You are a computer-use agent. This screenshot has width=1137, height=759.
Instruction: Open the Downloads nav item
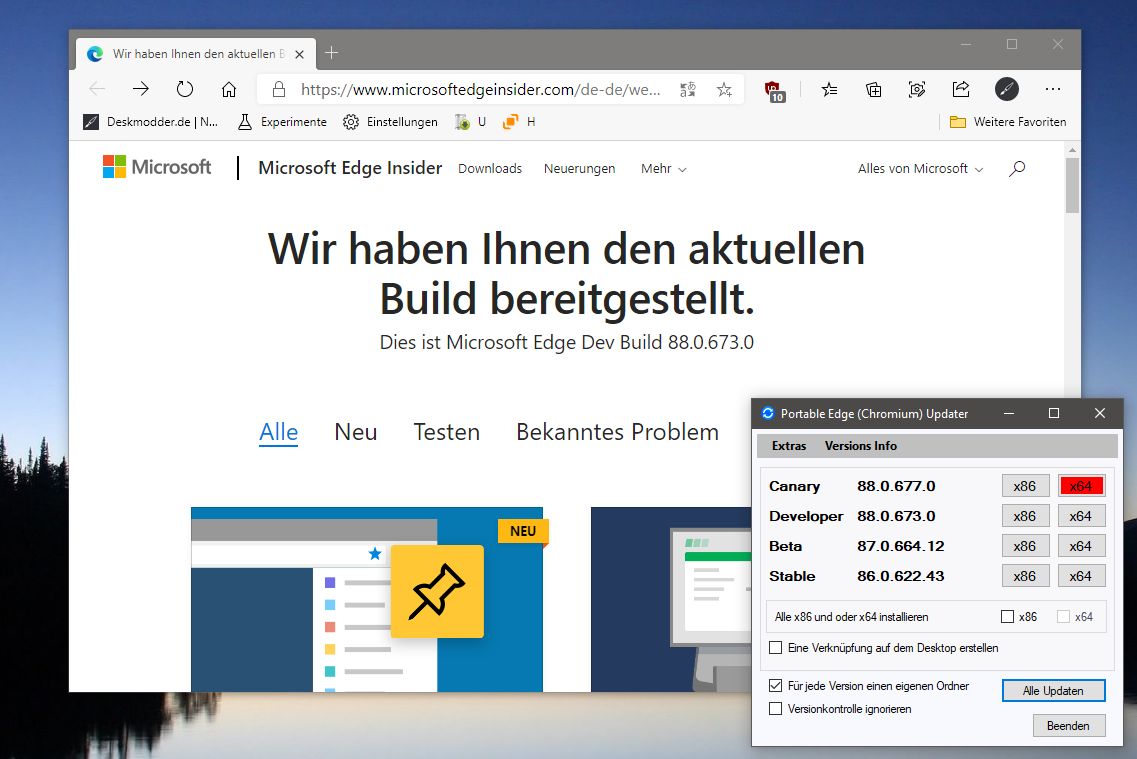pyautogui.click(x=490, y=168)
